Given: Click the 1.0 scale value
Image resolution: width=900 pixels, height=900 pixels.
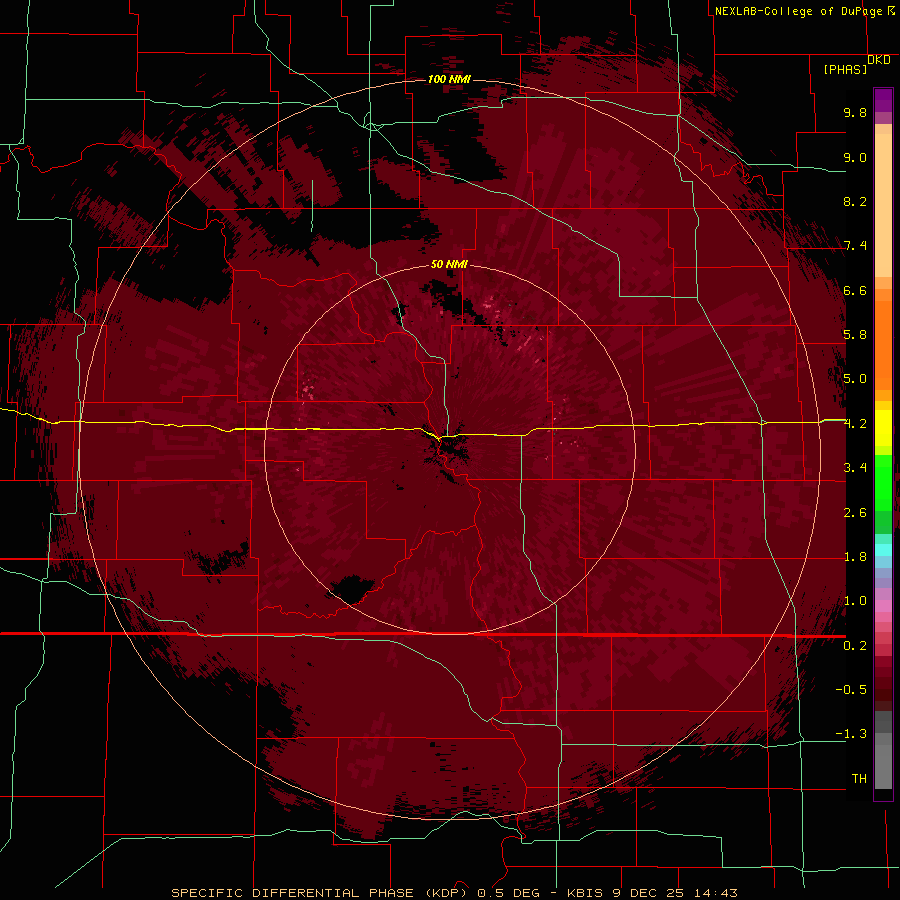Looking at the screenshot, I should pos(855,601).
